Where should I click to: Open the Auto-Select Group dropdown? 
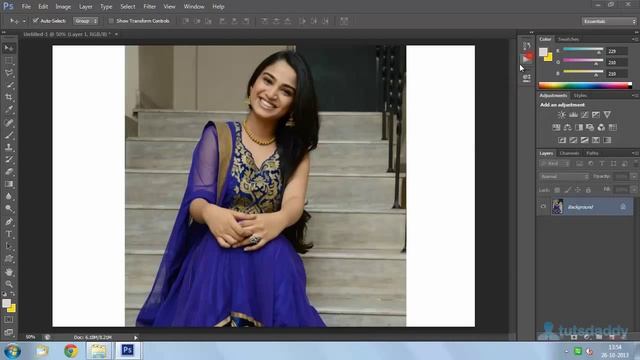86,20
